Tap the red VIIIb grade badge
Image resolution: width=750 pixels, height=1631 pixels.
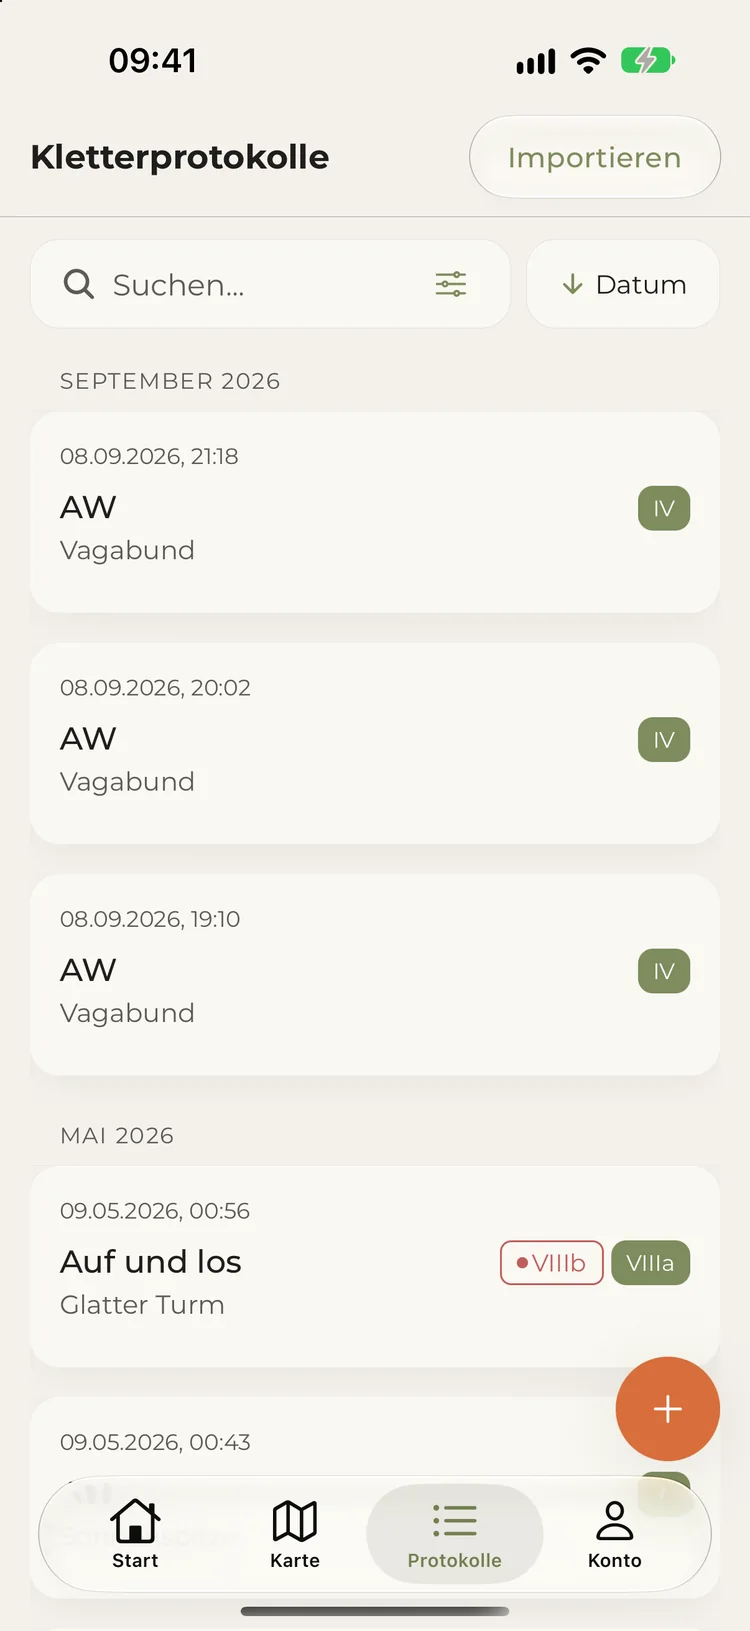[552, 1263]
